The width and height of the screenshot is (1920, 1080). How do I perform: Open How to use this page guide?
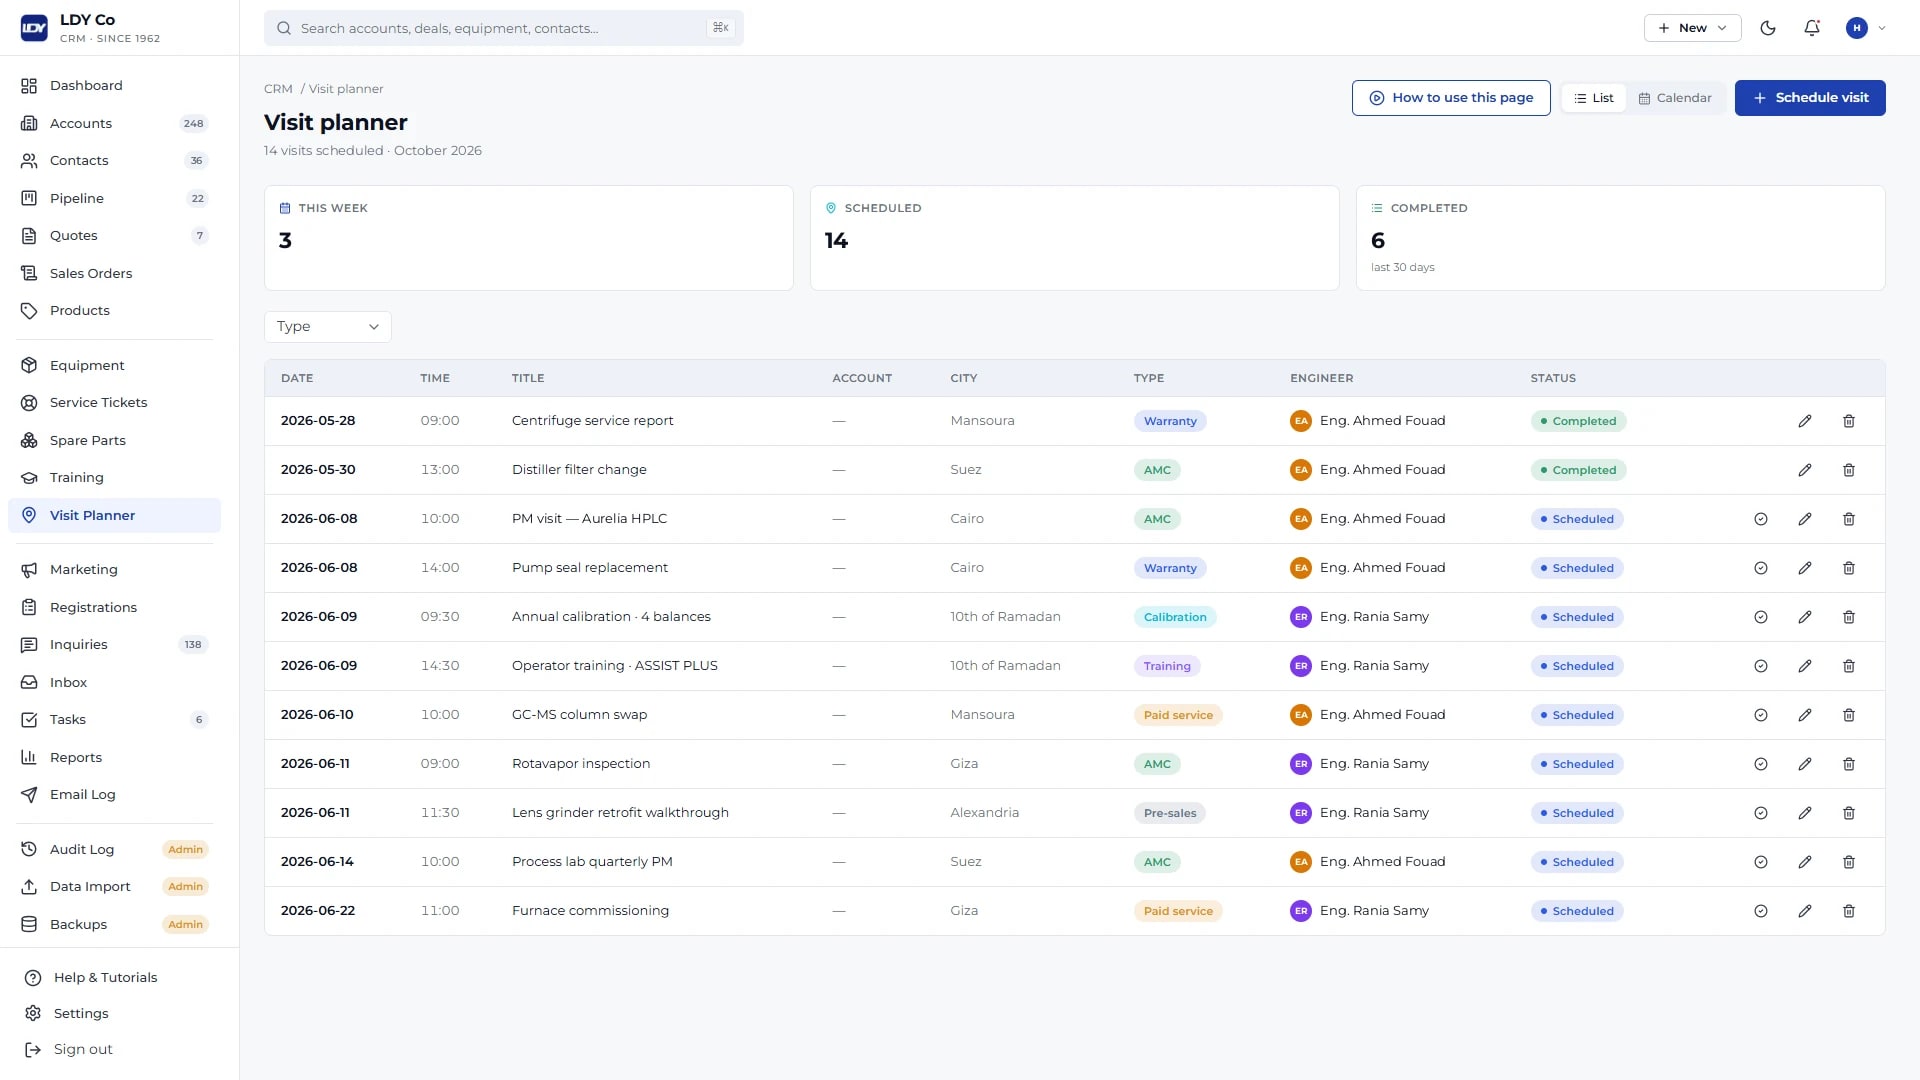[1451, 98]
